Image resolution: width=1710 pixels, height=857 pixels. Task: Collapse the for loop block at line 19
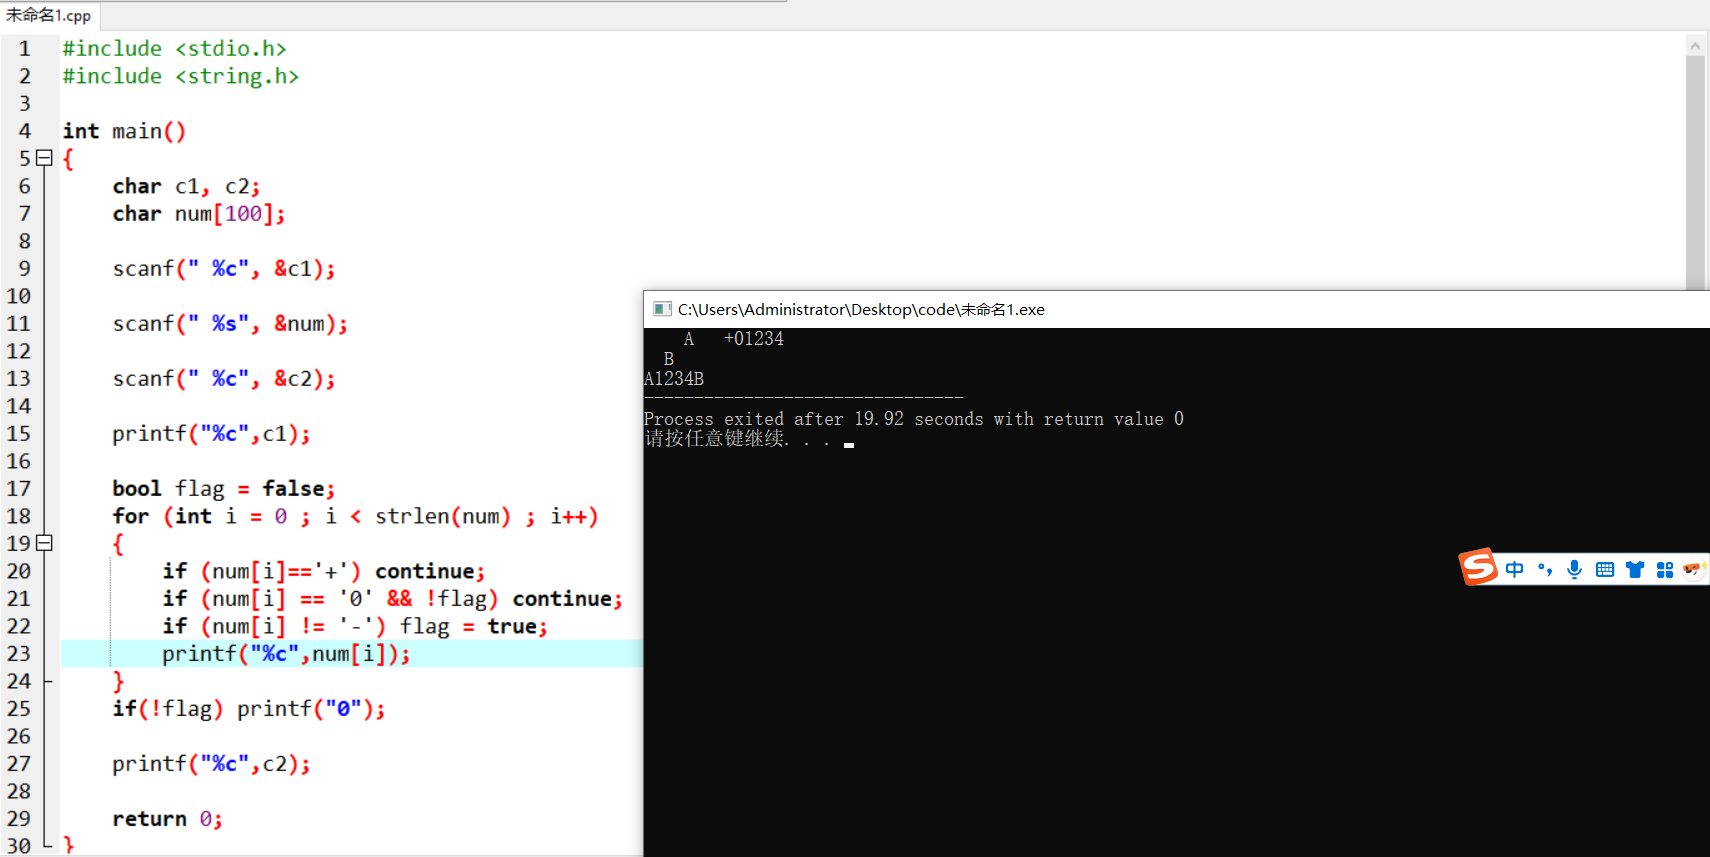[44, 543]
